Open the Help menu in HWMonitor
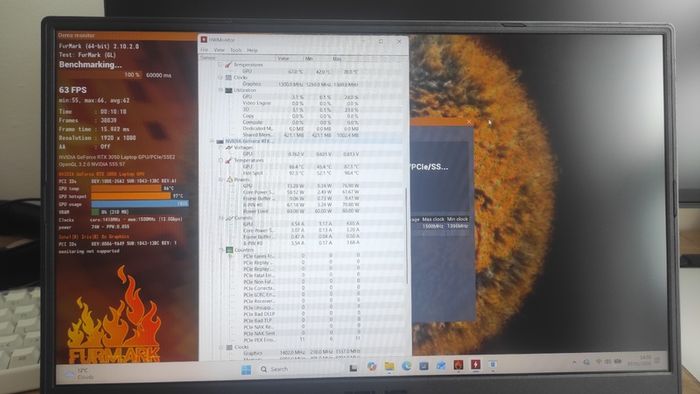This screenshot has width=700, height=394. [x=252, y=50]
